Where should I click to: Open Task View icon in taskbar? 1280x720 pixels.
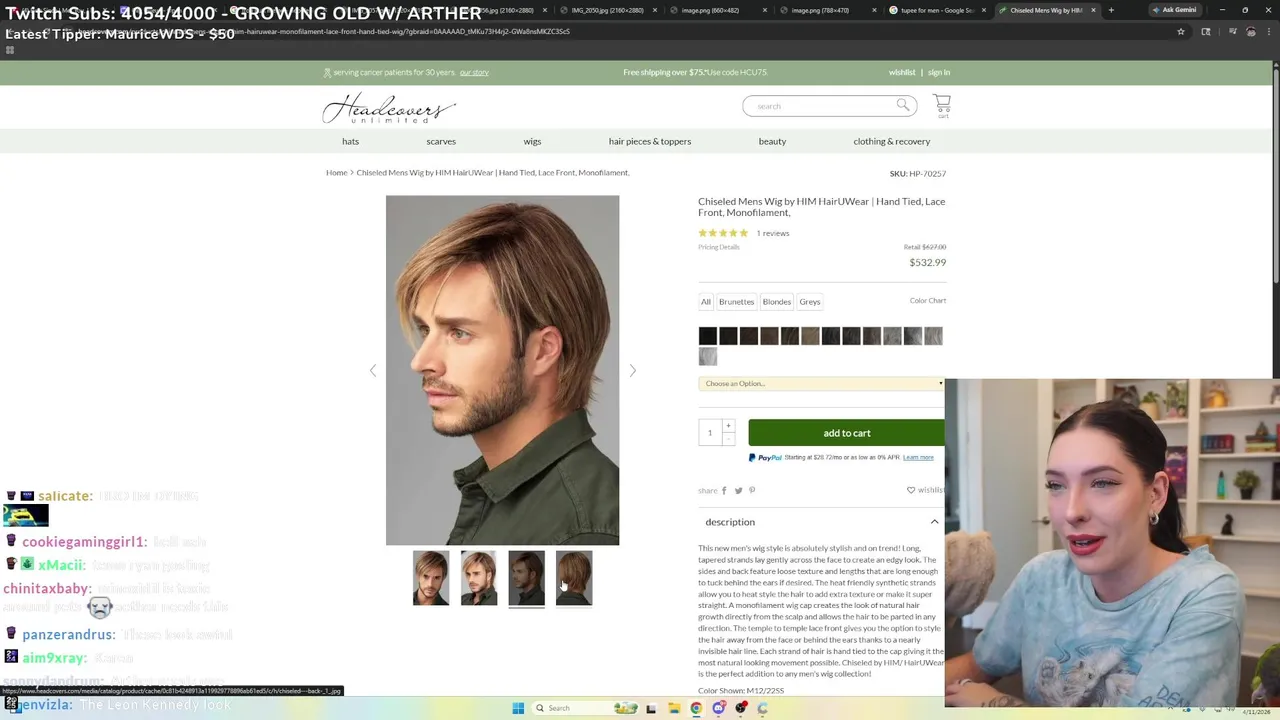[x=651, y=708]
